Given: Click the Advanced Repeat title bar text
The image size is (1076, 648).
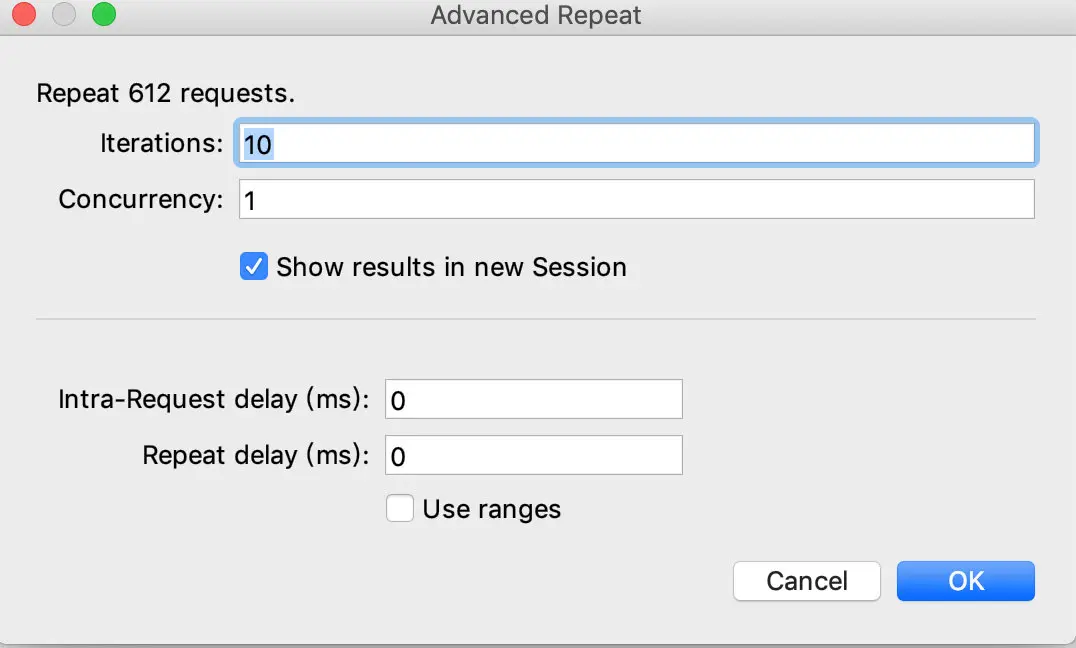Looking at the screenshot, I should 536,16.
